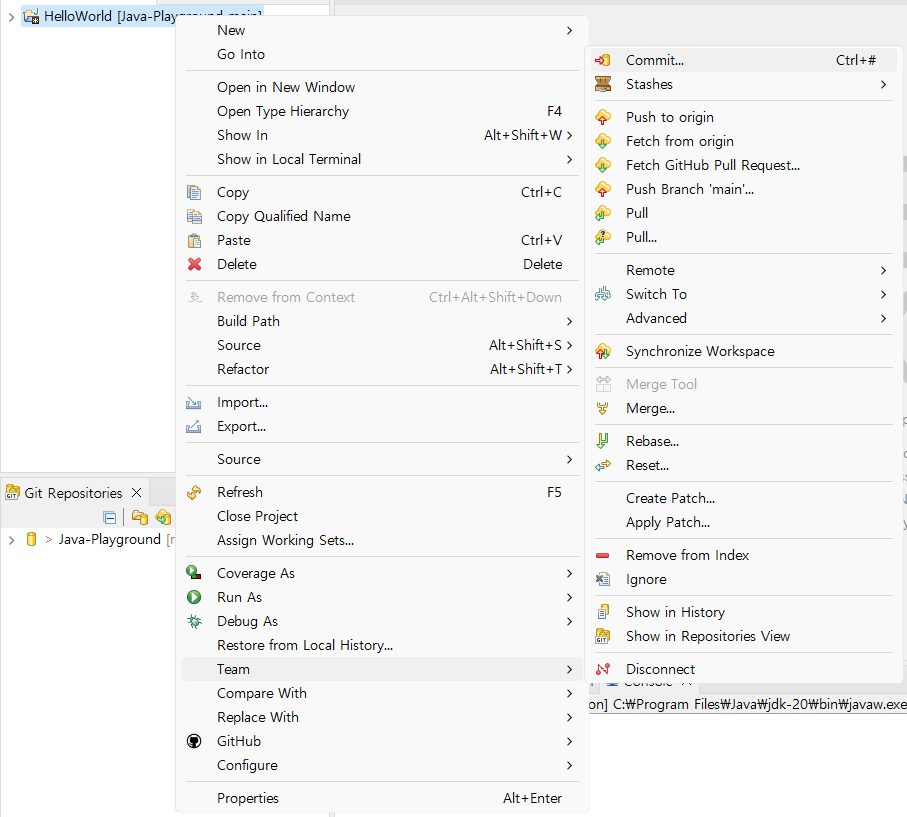Image resolution: width=907 pixels, height=817 pixels.
Task: Click the Show in Repositories View icon
Action: click(603, 636)
